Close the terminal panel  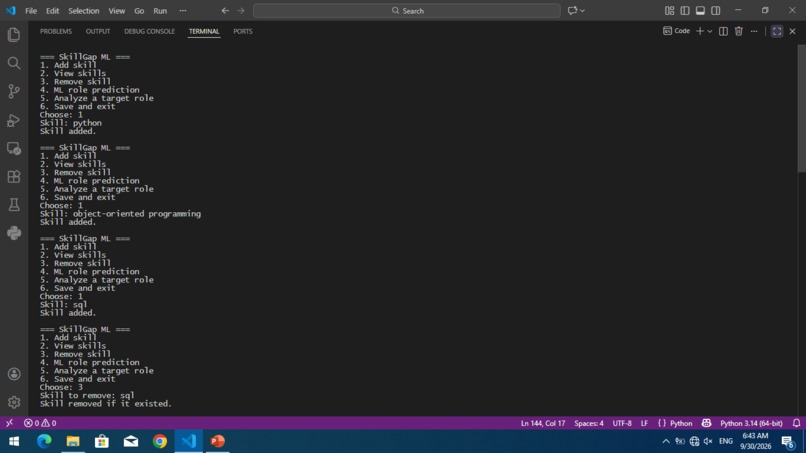[792, 31]
